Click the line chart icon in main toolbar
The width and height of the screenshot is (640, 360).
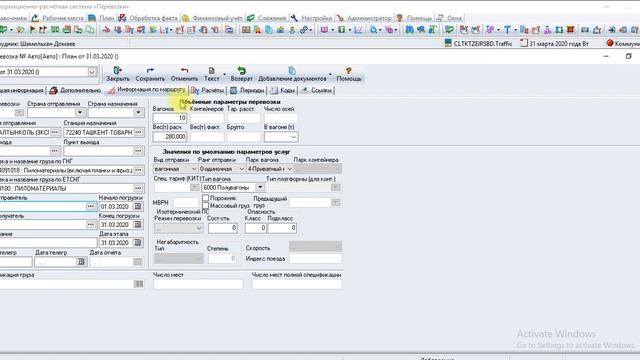[358, 30]
